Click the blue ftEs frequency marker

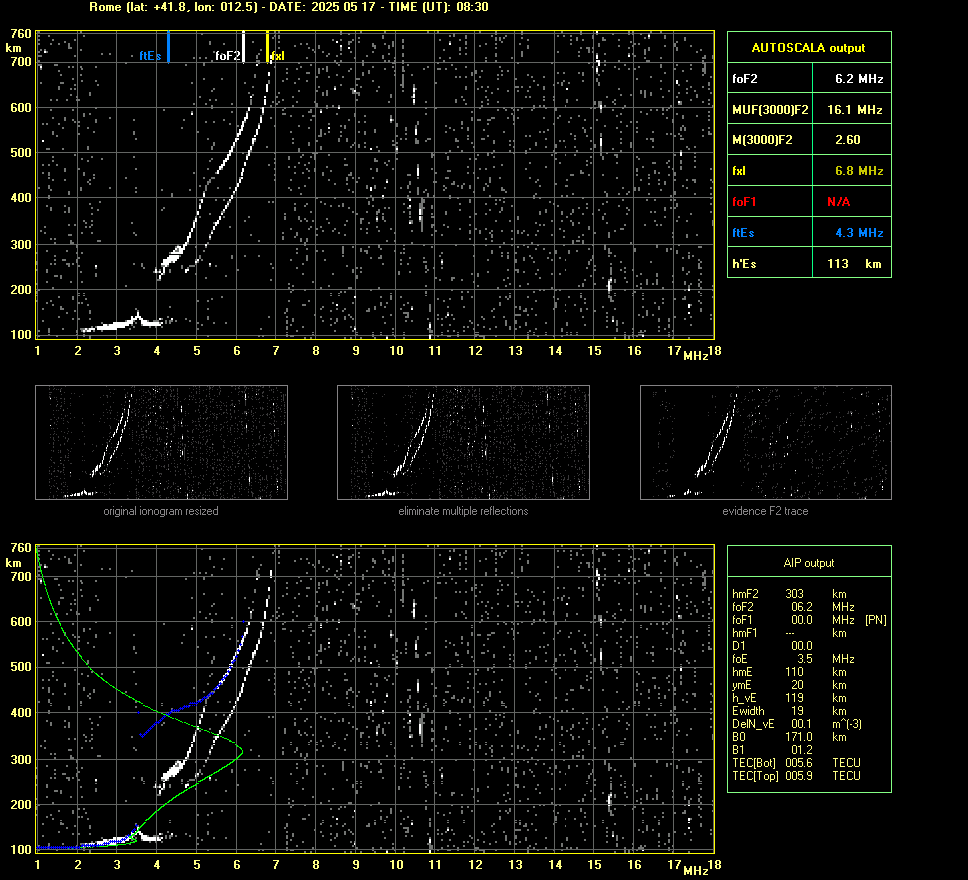pos(169,47)
